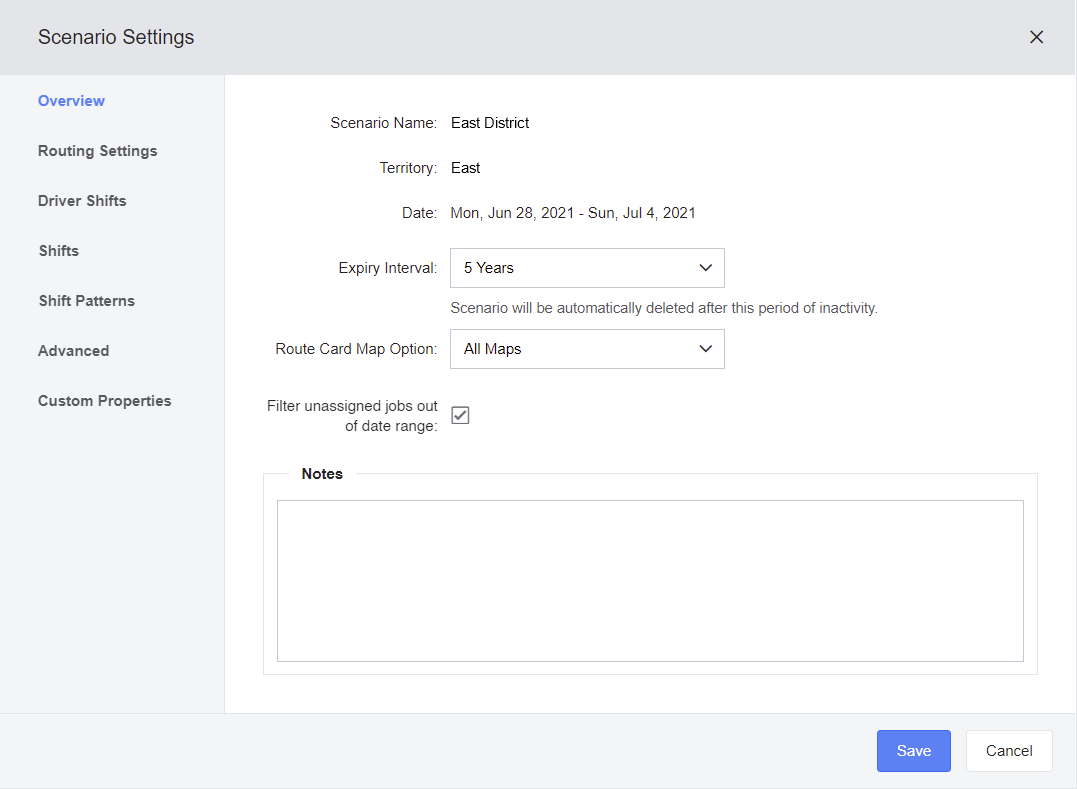This screenshot has width=1077, height=789.
Task: Save the scenario settings
Action: [x=914, y=751]
